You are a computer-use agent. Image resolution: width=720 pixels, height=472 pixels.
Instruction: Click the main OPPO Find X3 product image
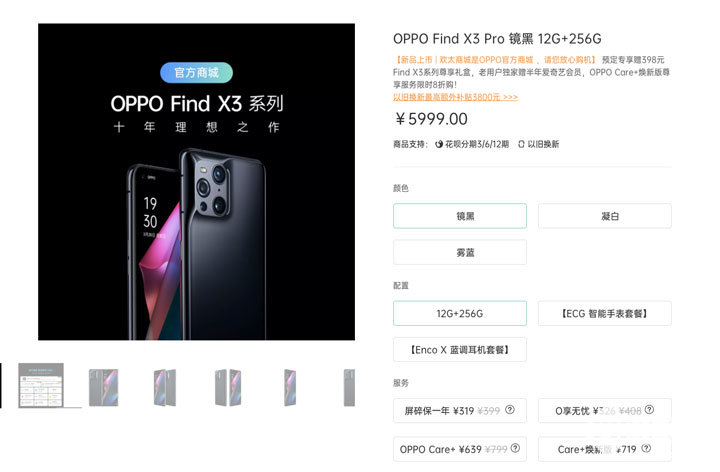[197, 182]
